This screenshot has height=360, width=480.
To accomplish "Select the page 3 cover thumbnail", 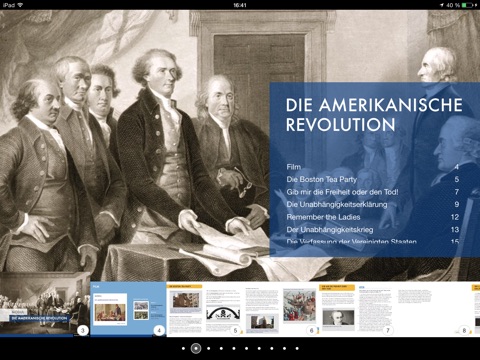I will tap(45, 304).
